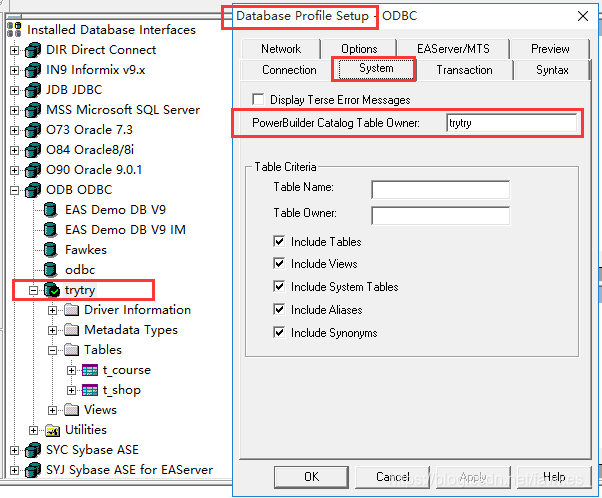The image size is (602, 498).
Task: Toggle Include System Tables checkbox
Action: coord(279,287)
